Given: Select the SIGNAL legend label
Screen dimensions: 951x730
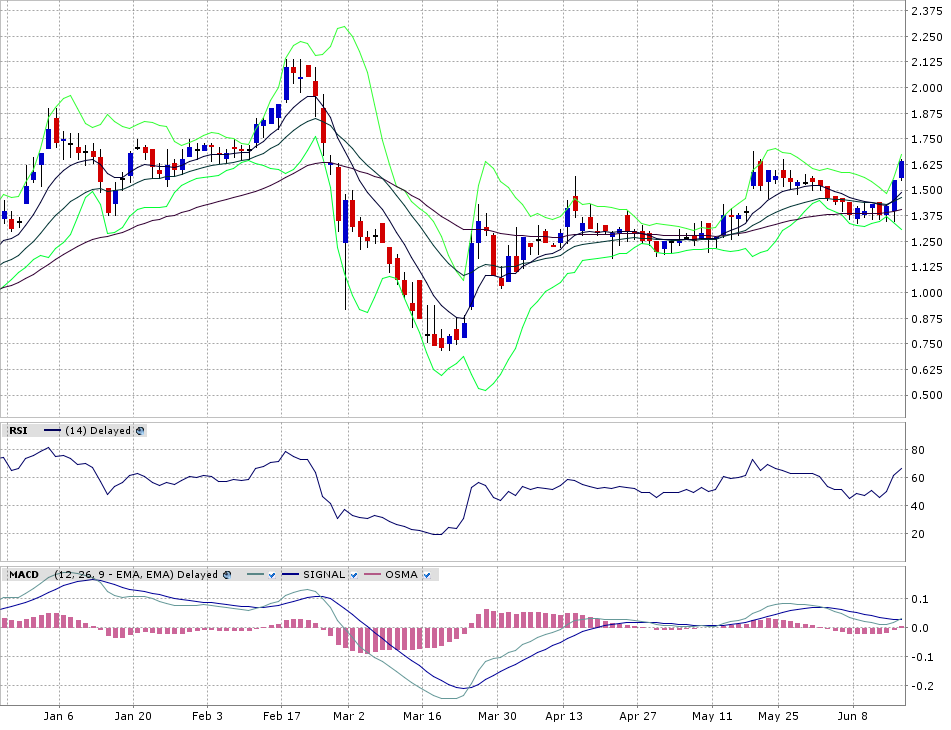Looking at the screenshot, I should pos(324,575).
